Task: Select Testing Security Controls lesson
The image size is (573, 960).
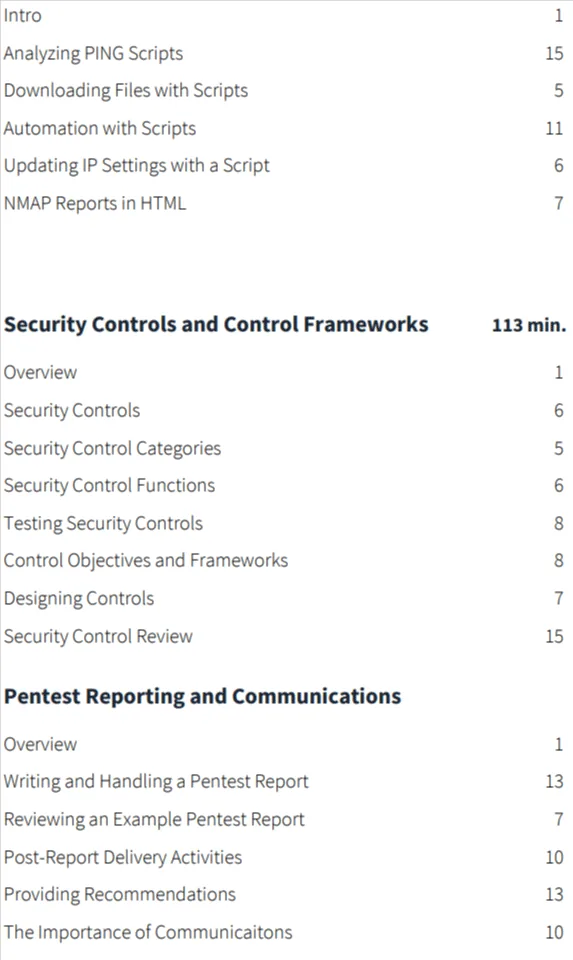Action: pos(103,523)
